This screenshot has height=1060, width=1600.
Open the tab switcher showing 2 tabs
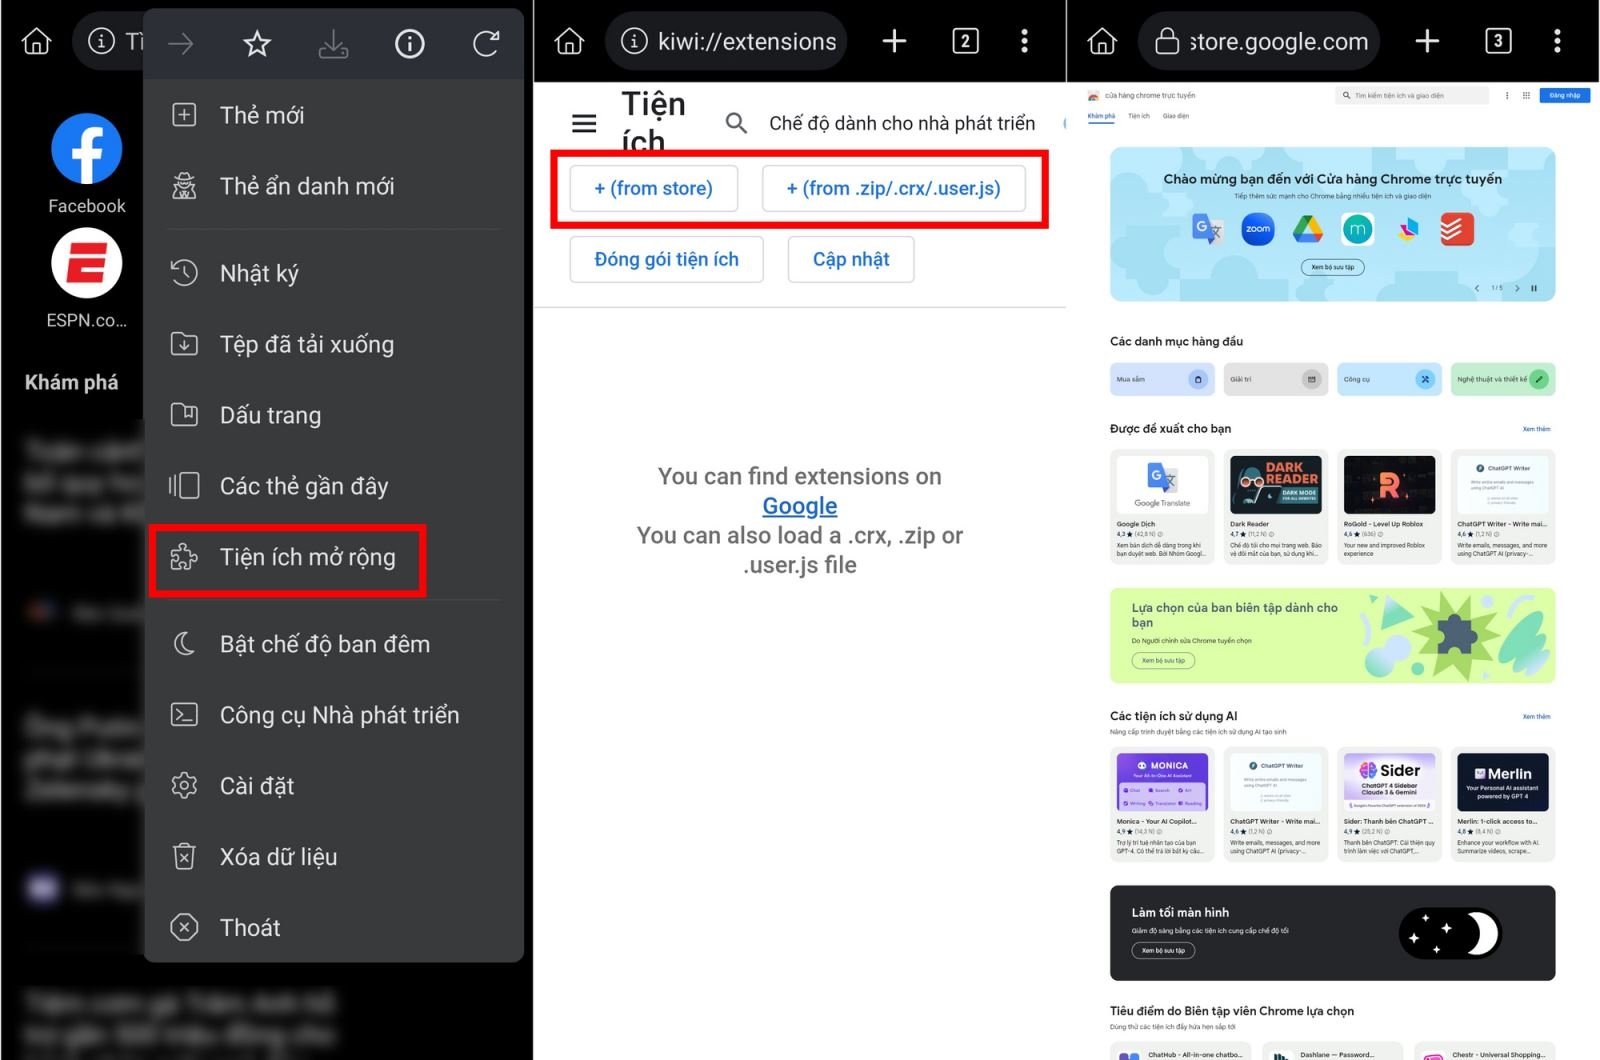tap(965, 41)
